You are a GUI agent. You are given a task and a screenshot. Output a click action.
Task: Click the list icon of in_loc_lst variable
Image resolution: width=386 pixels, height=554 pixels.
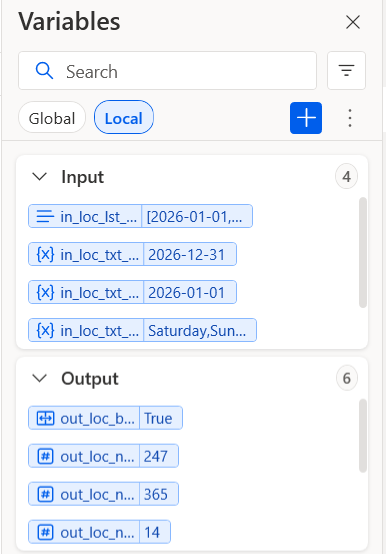point(45,216)
